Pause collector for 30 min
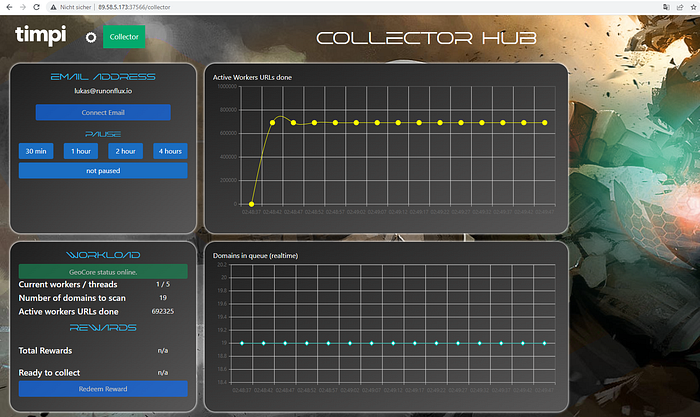Screen dimensions: 700x417 [x=36, y=151]
